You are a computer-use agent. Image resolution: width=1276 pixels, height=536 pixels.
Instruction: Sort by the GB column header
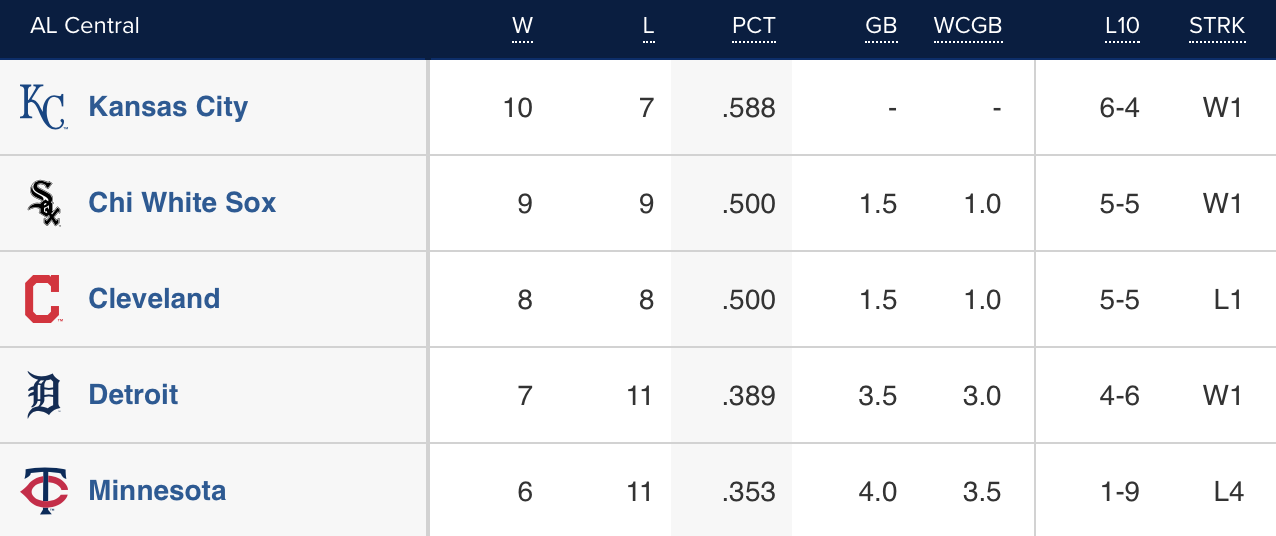pyautogui.click(x=880, y=26)
